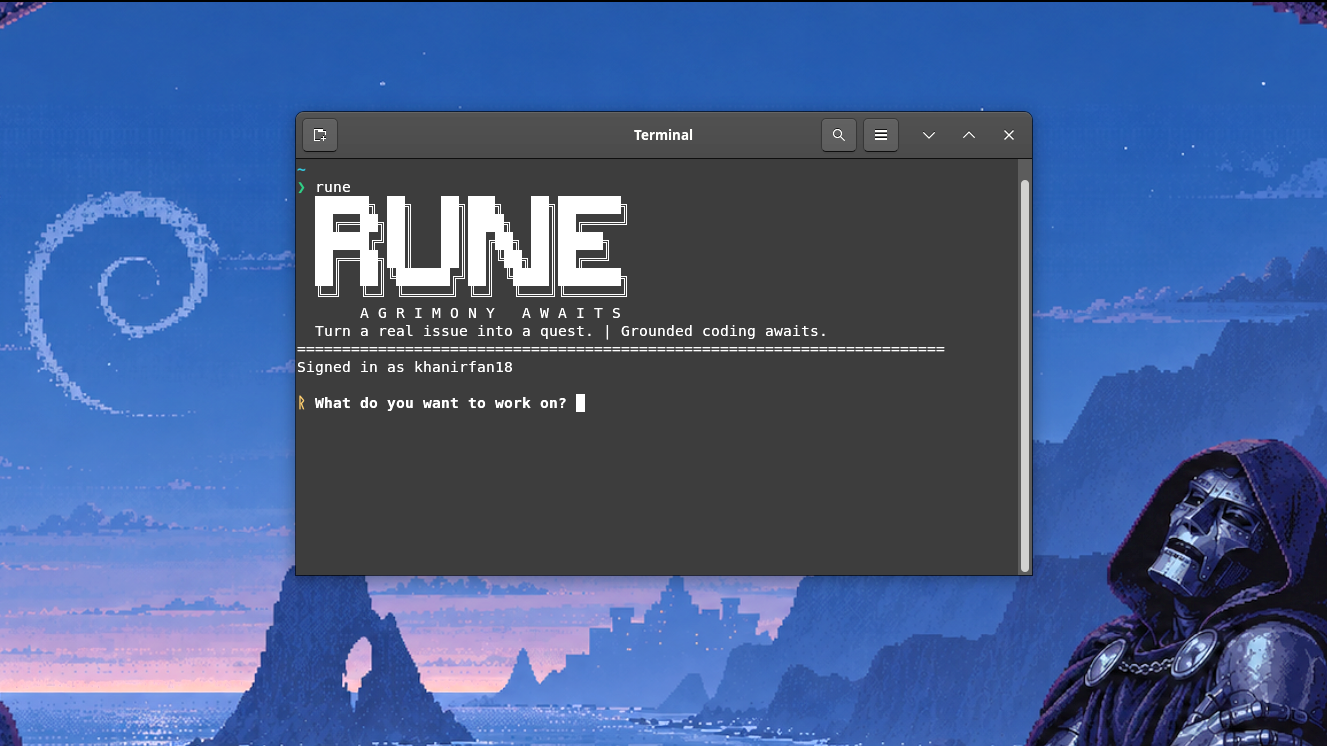Open a new terminal tab
The width and height of the screenshot is (1327, 746).
[320, 135]
